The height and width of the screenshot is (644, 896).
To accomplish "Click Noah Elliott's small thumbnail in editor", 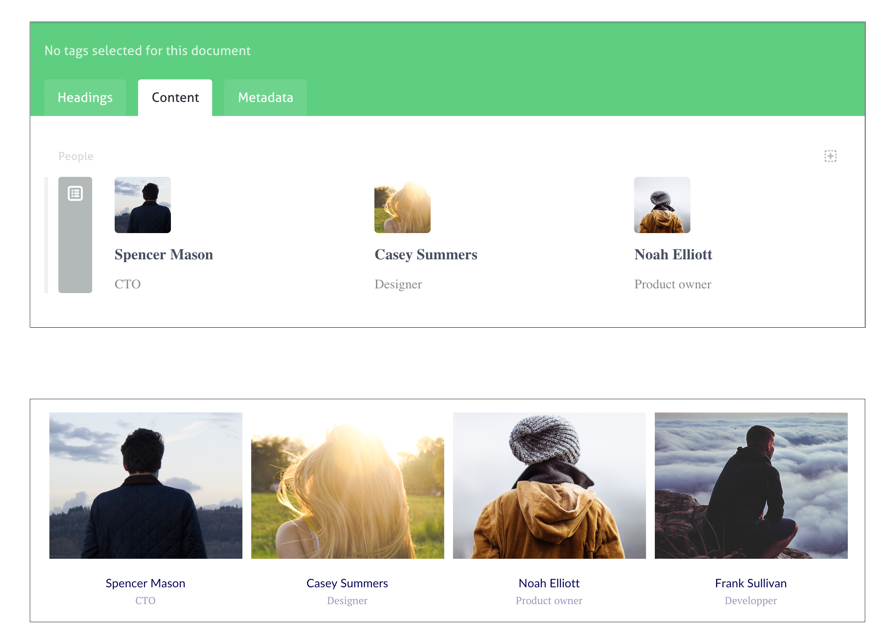I will 662,205.
